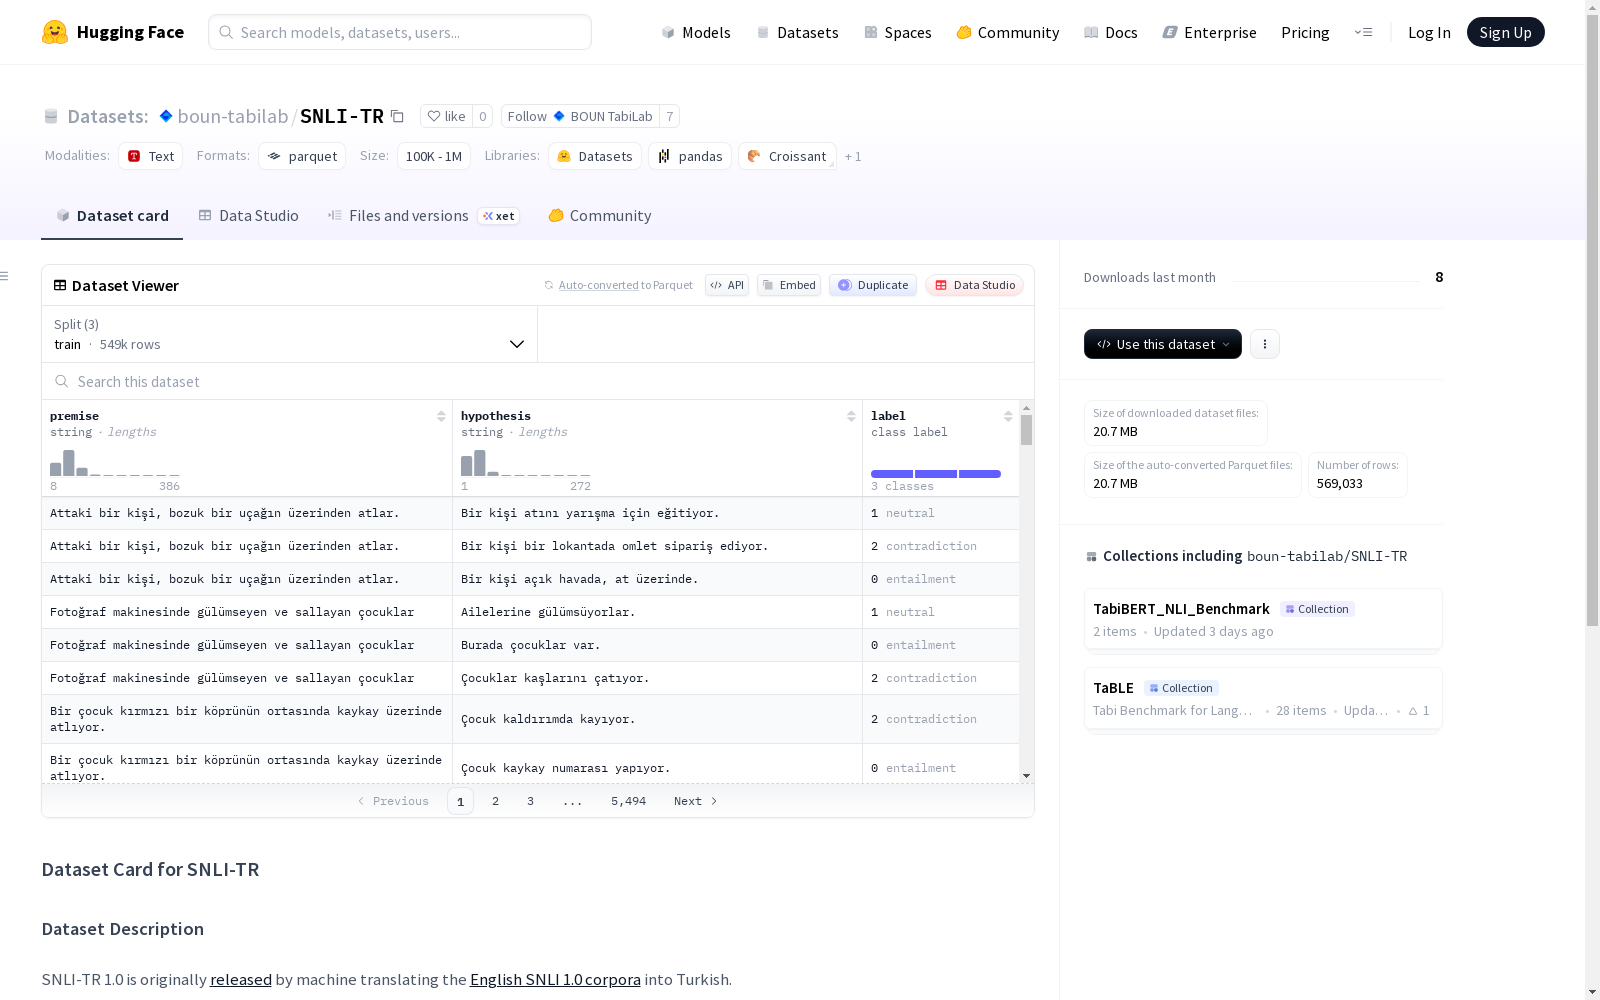Viewport: 1600px width, 1000px height.
Task: Open the English SNLI 1.0 corpora link
Action: tap(555, 979)
